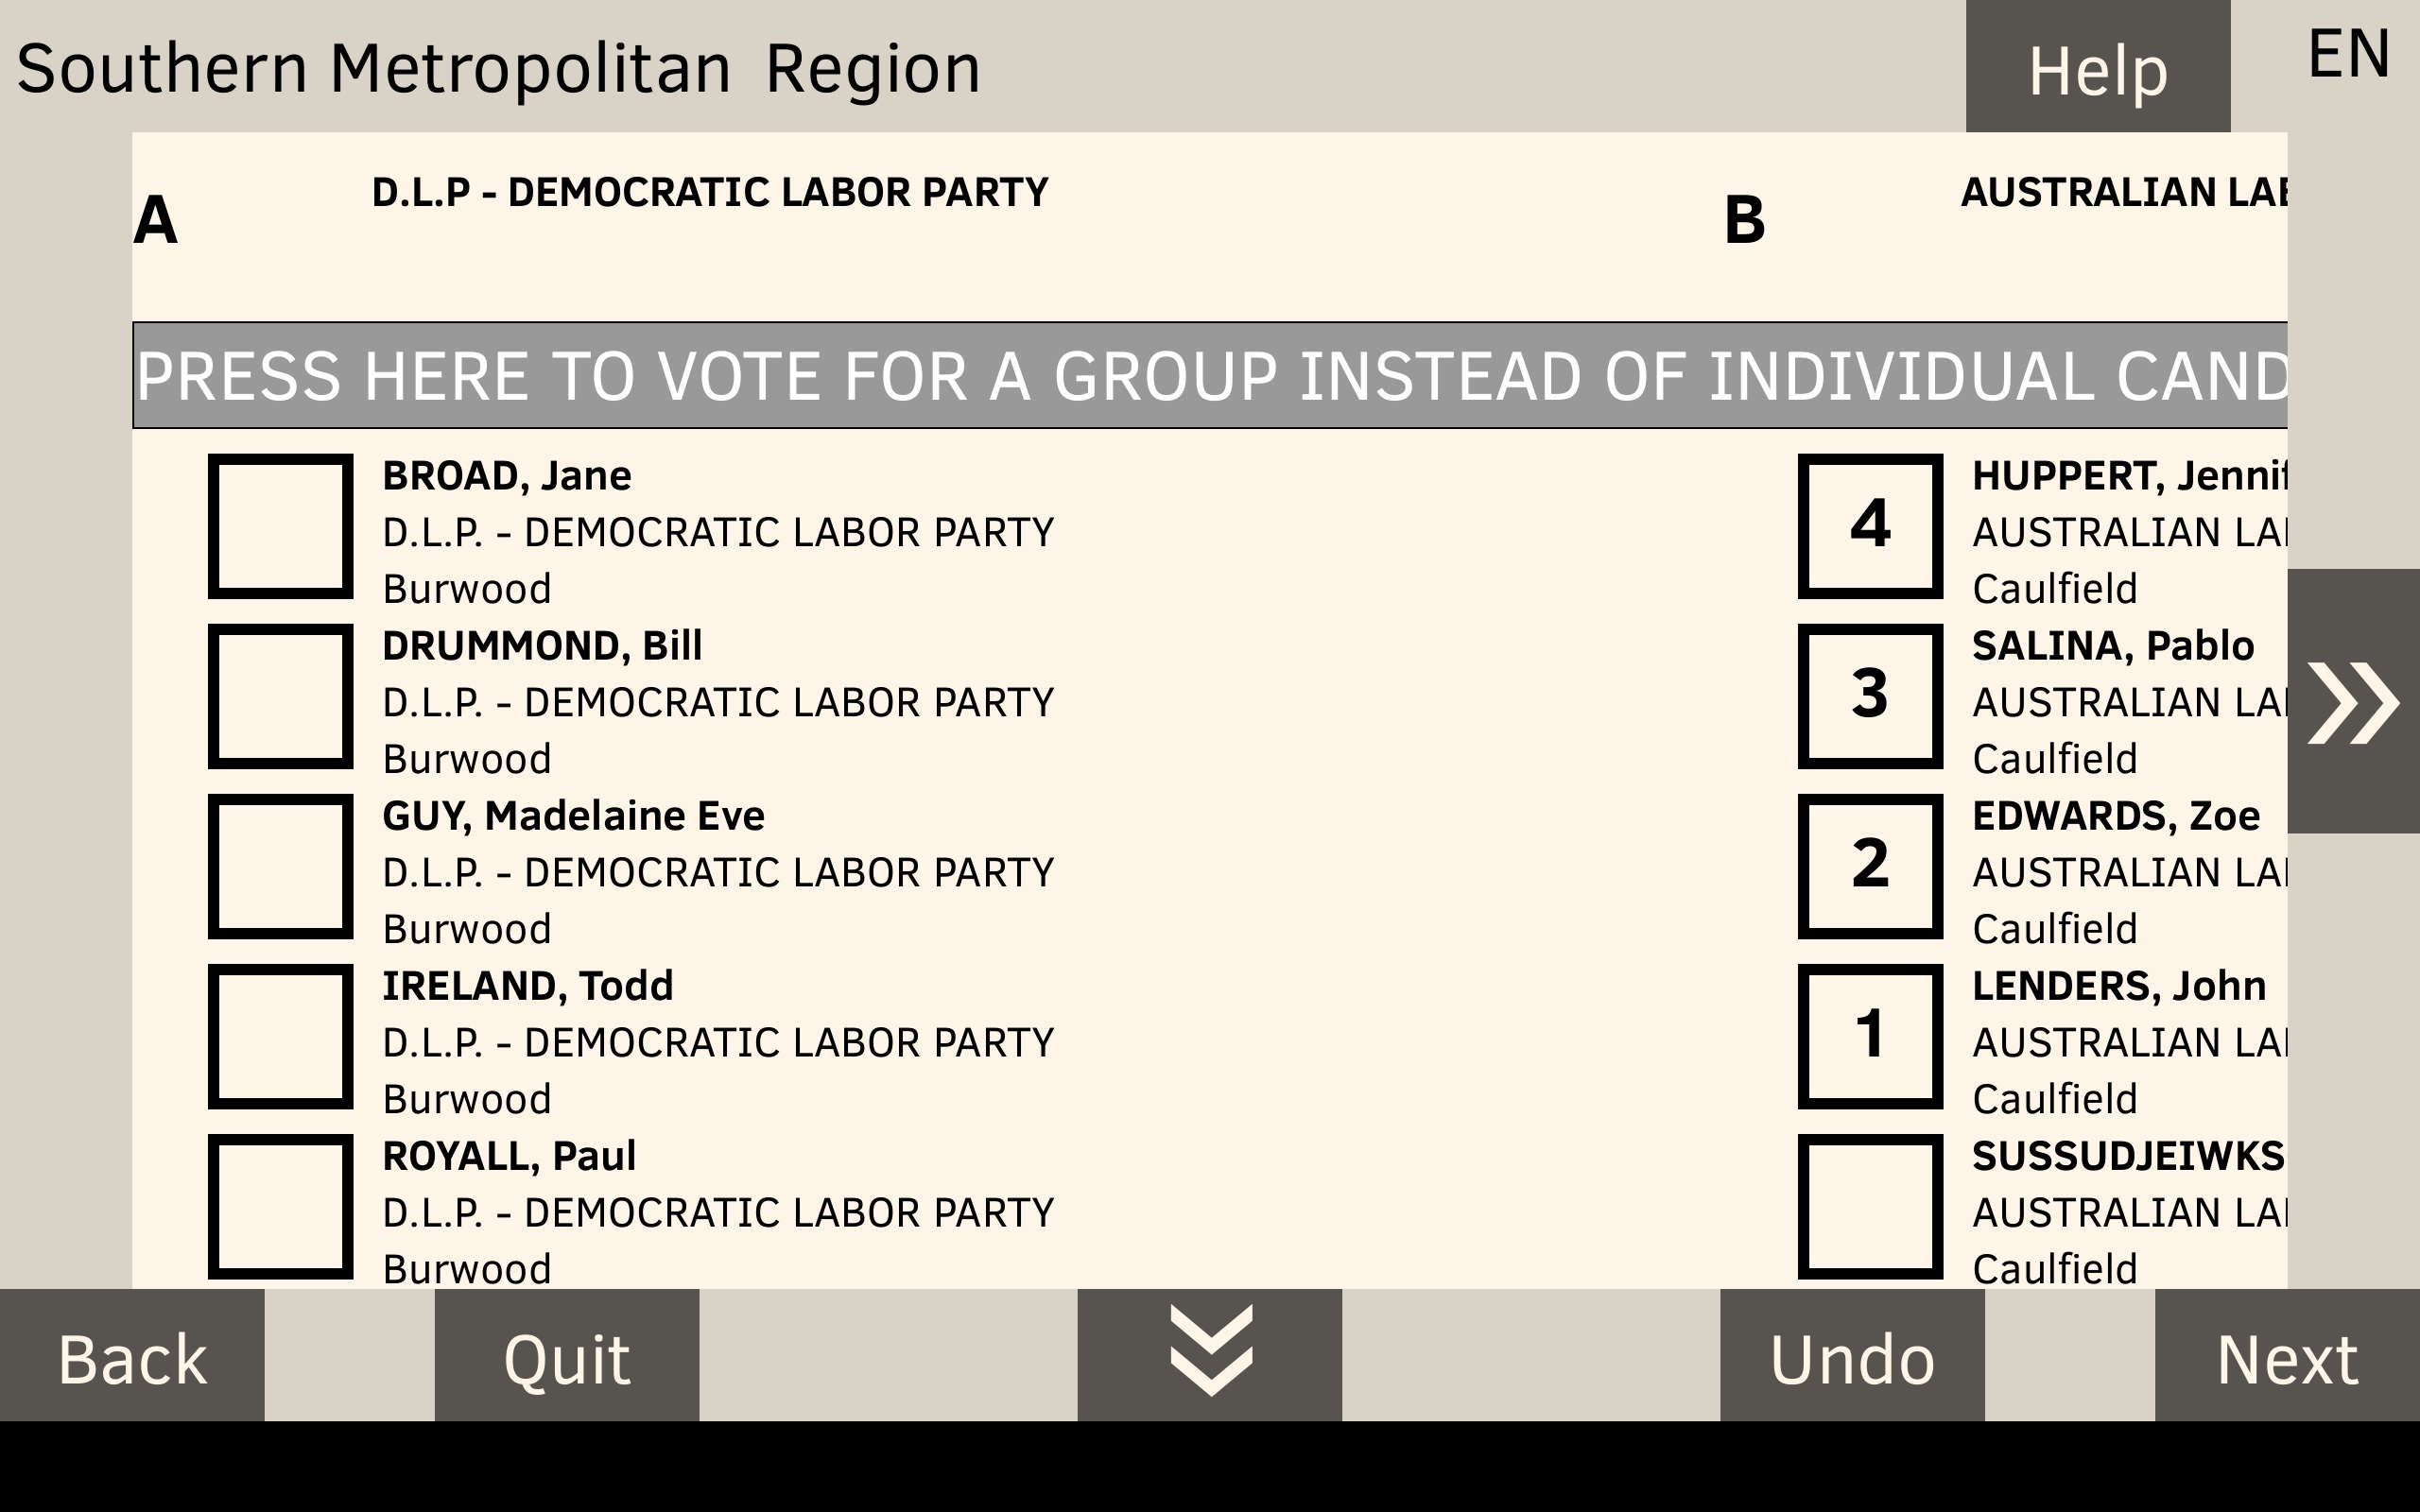Click the box numbered 3 for SALINA, Pablo

click(x=1870, y=696)
